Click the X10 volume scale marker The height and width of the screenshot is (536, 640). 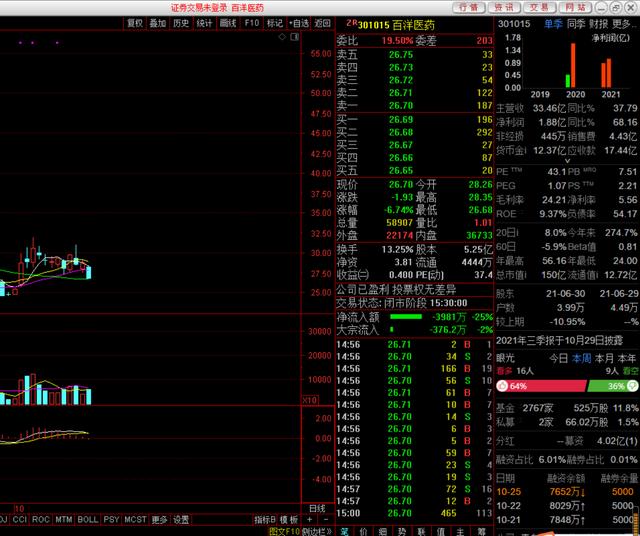pyautogui.click(x=310, y=400)
